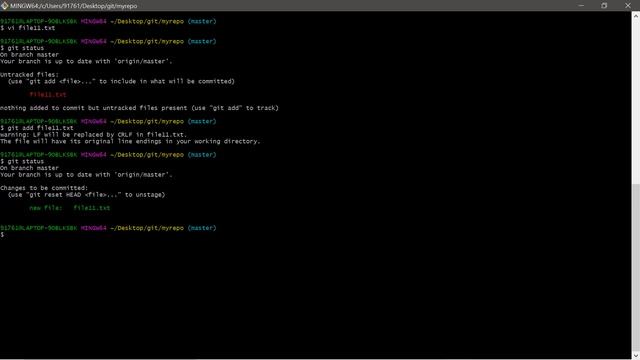Click the 'nothing added to commit' message line
The height and width of the screenshot is (360, 640).
coord(139,108)
